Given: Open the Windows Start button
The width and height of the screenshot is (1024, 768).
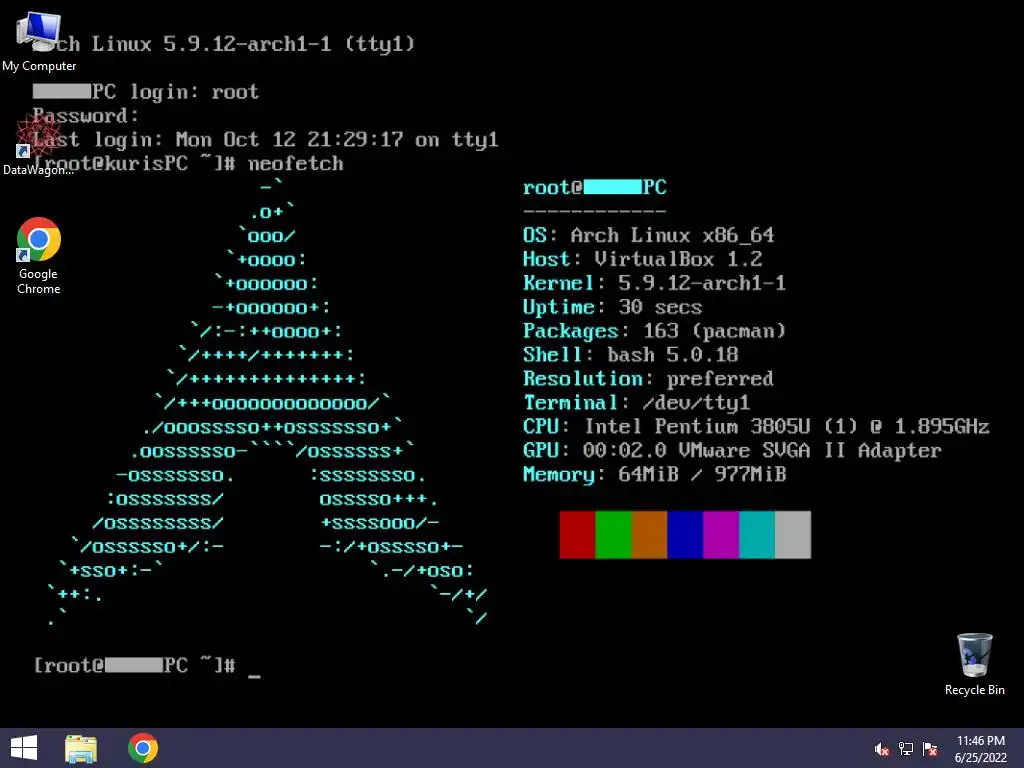Looking at the screenshot, I should [x=24, y=748].
